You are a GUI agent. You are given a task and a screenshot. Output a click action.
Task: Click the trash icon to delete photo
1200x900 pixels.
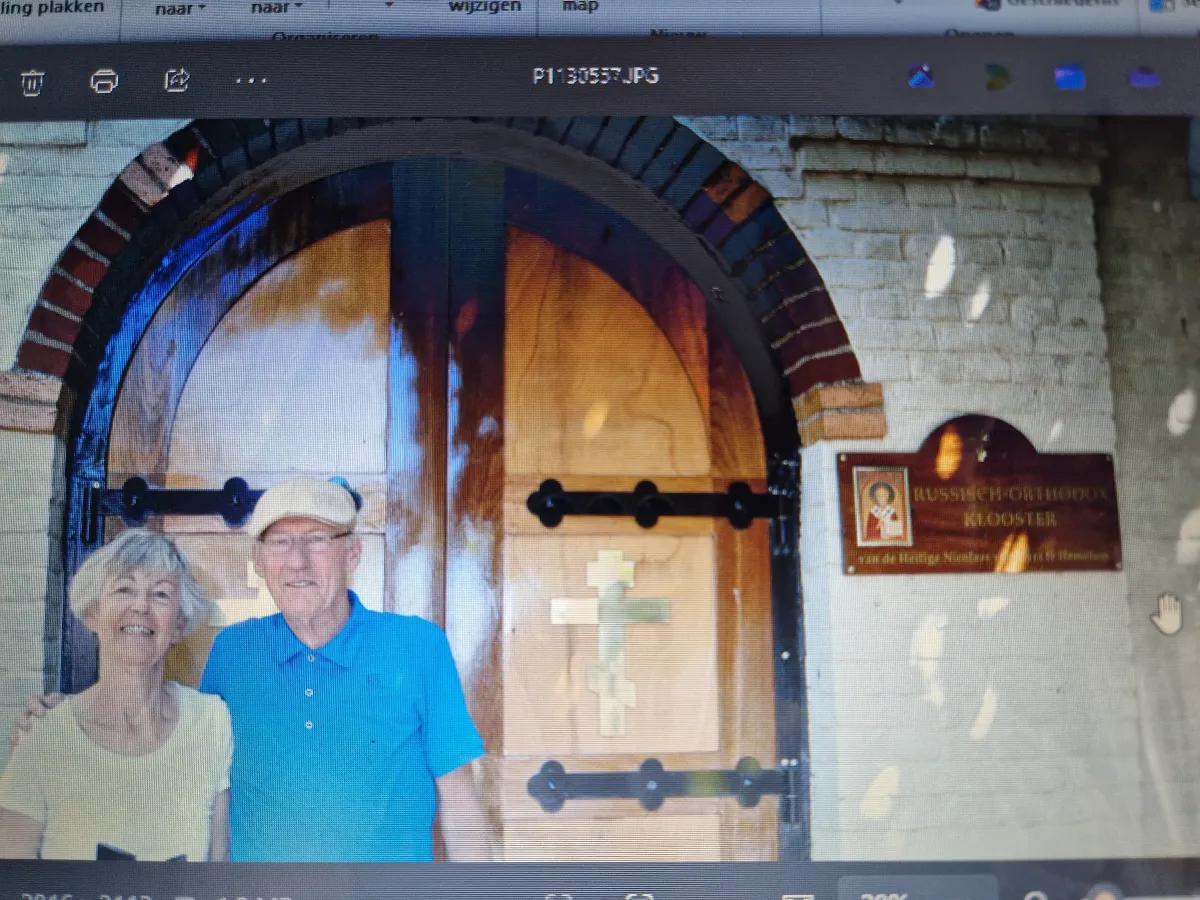coord(32,82)
